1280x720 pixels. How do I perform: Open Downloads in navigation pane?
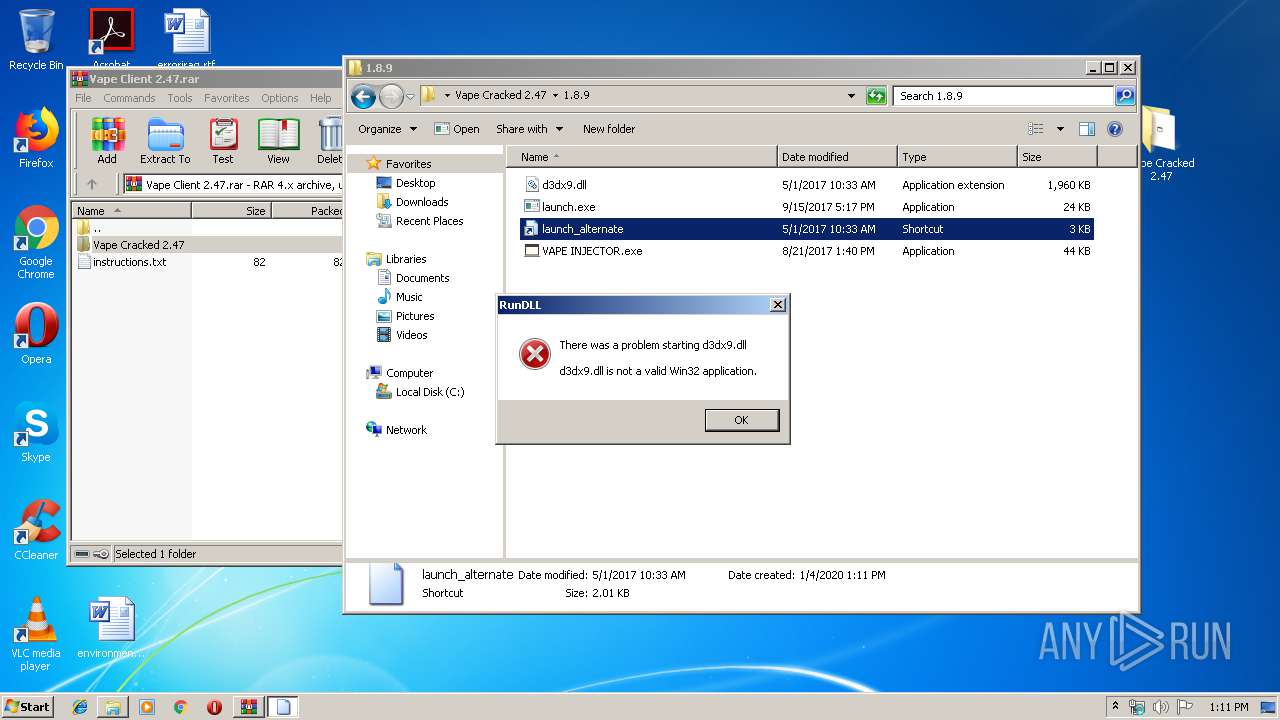tap(412, 202)
